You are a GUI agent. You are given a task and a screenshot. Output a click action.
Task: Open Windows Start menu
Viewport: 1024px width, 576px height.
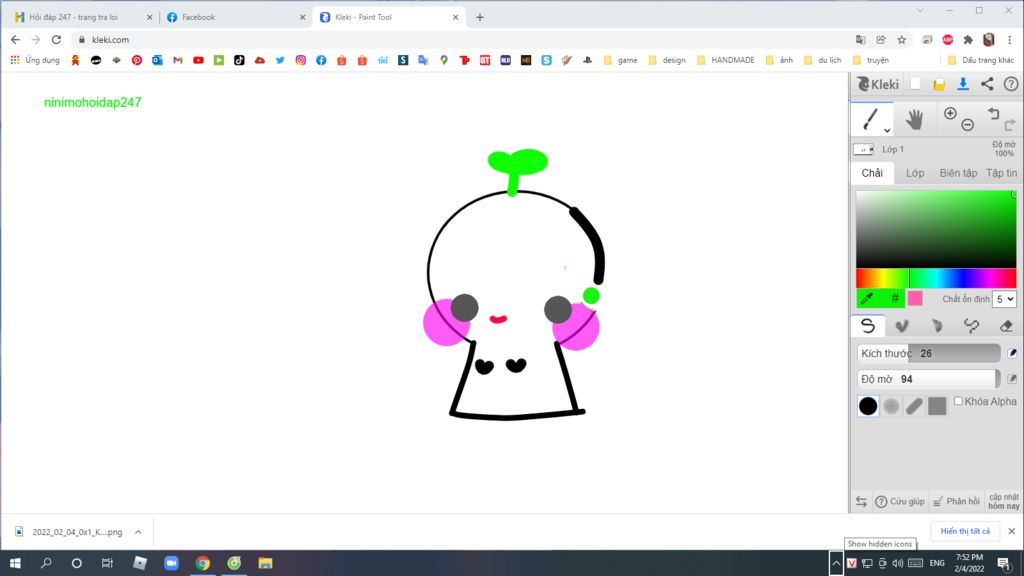pyautogui.click(x=15, y=562)
